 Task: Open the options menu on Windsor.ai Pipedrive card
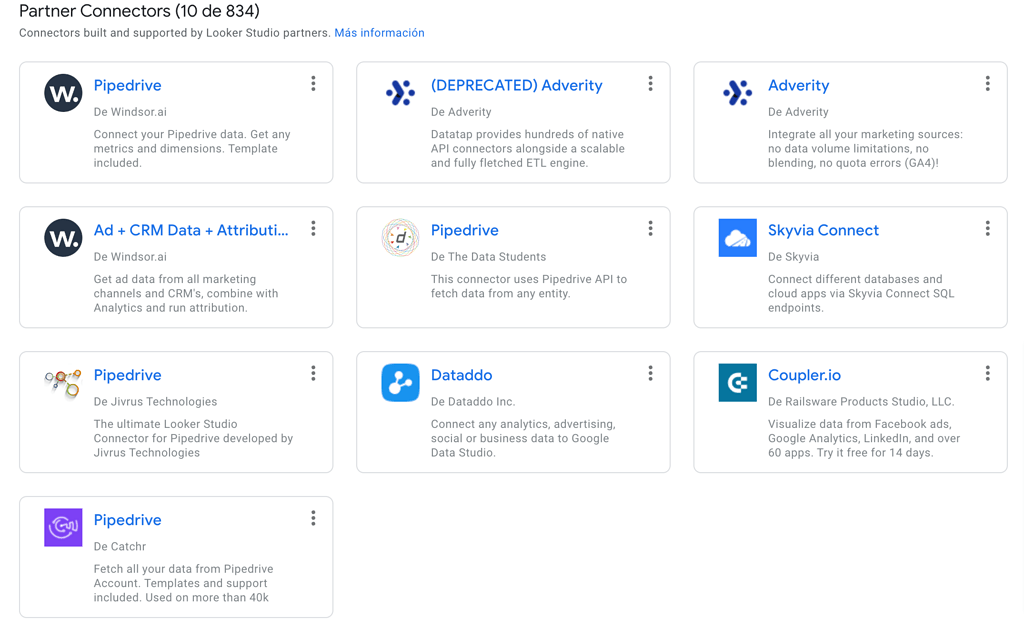pyautogui.click(x=313, y=84)
